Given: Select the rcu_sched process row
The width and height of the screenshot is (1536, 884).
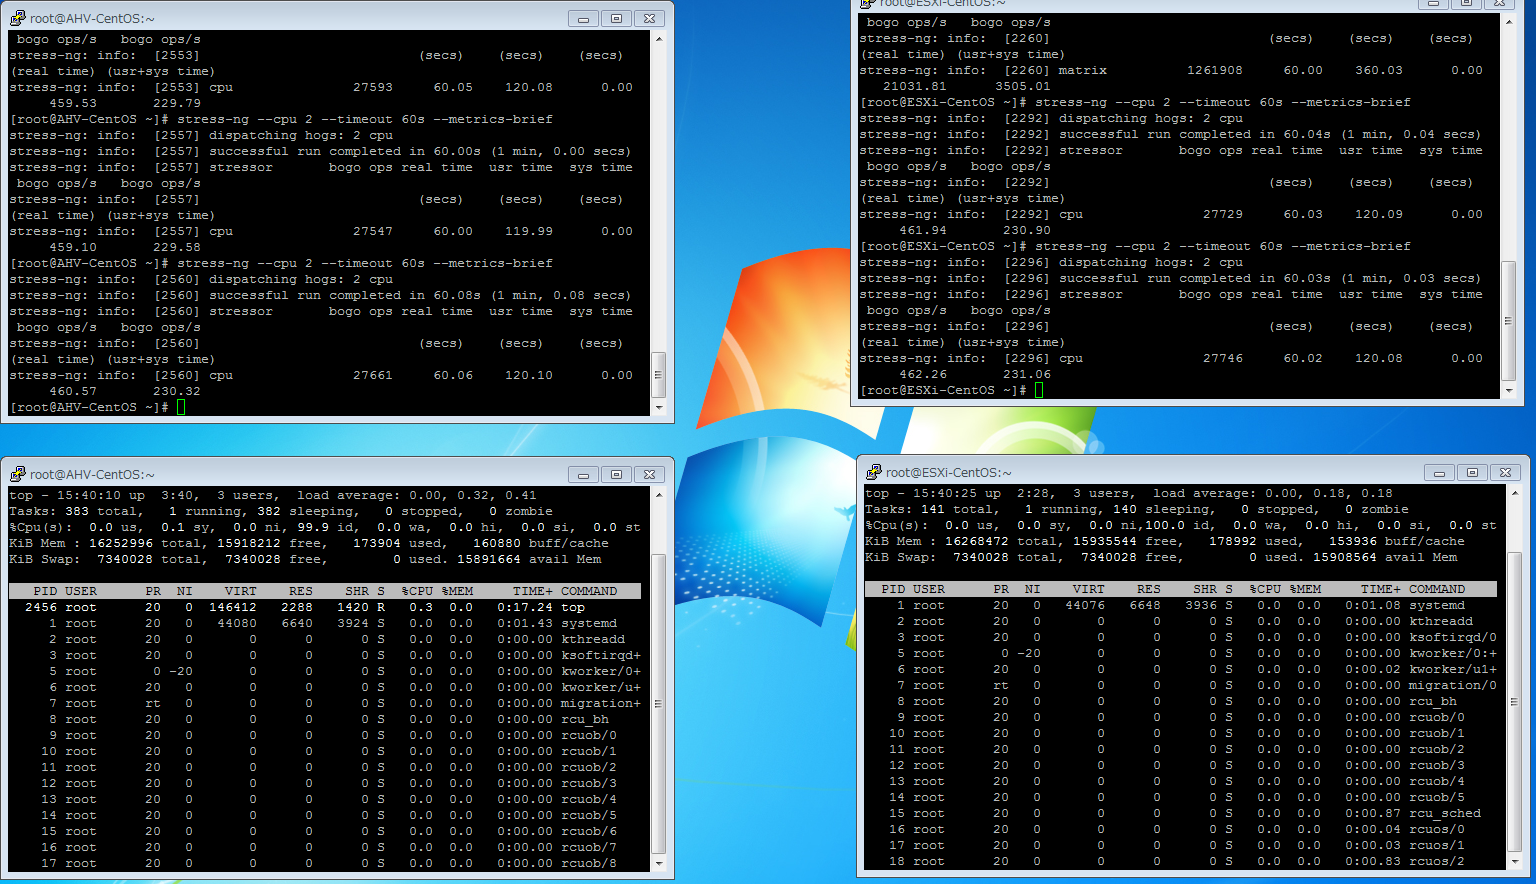Looking at the screenshot, I should click(1181, 813).
